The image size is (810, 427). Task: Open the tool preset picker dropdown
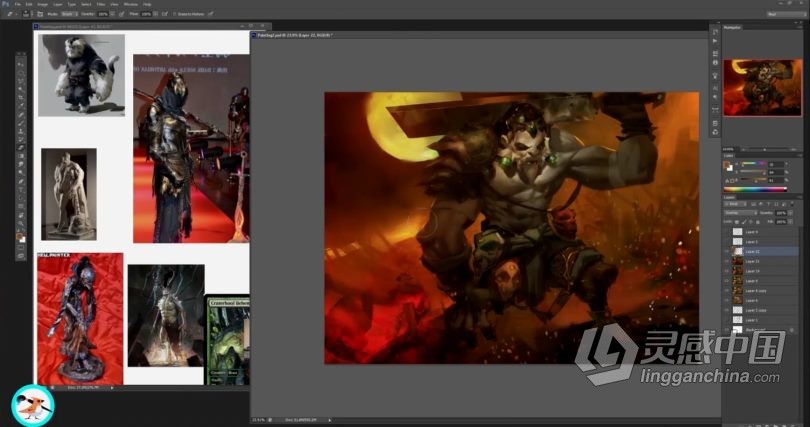tap(16, 14)
